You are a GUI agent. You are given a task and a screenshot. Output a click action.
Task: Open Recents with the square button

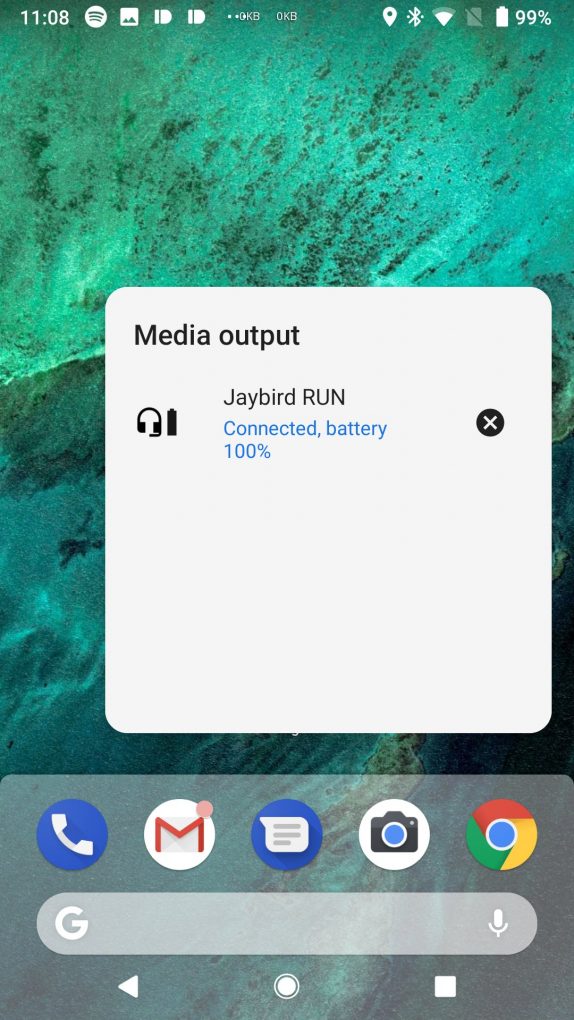click(x=445, y=986)
